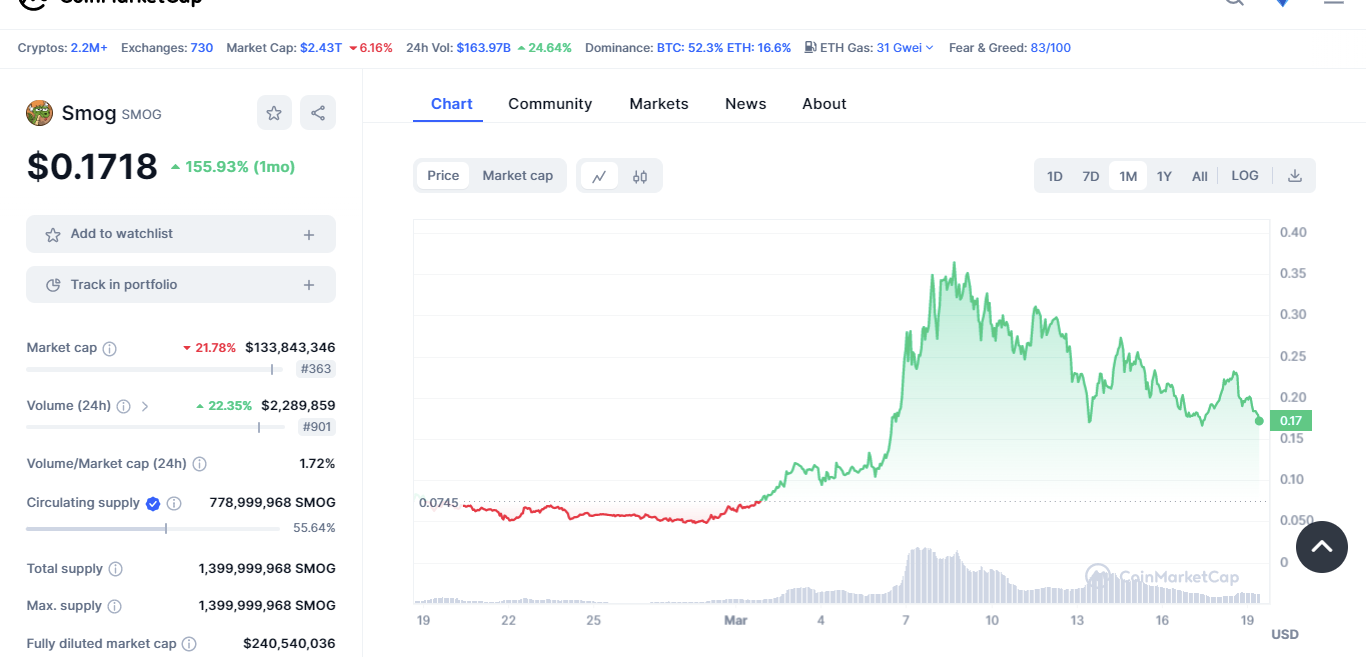Select the Price toggle
This screenshot has width=1366, height=657.
point(443,176)
